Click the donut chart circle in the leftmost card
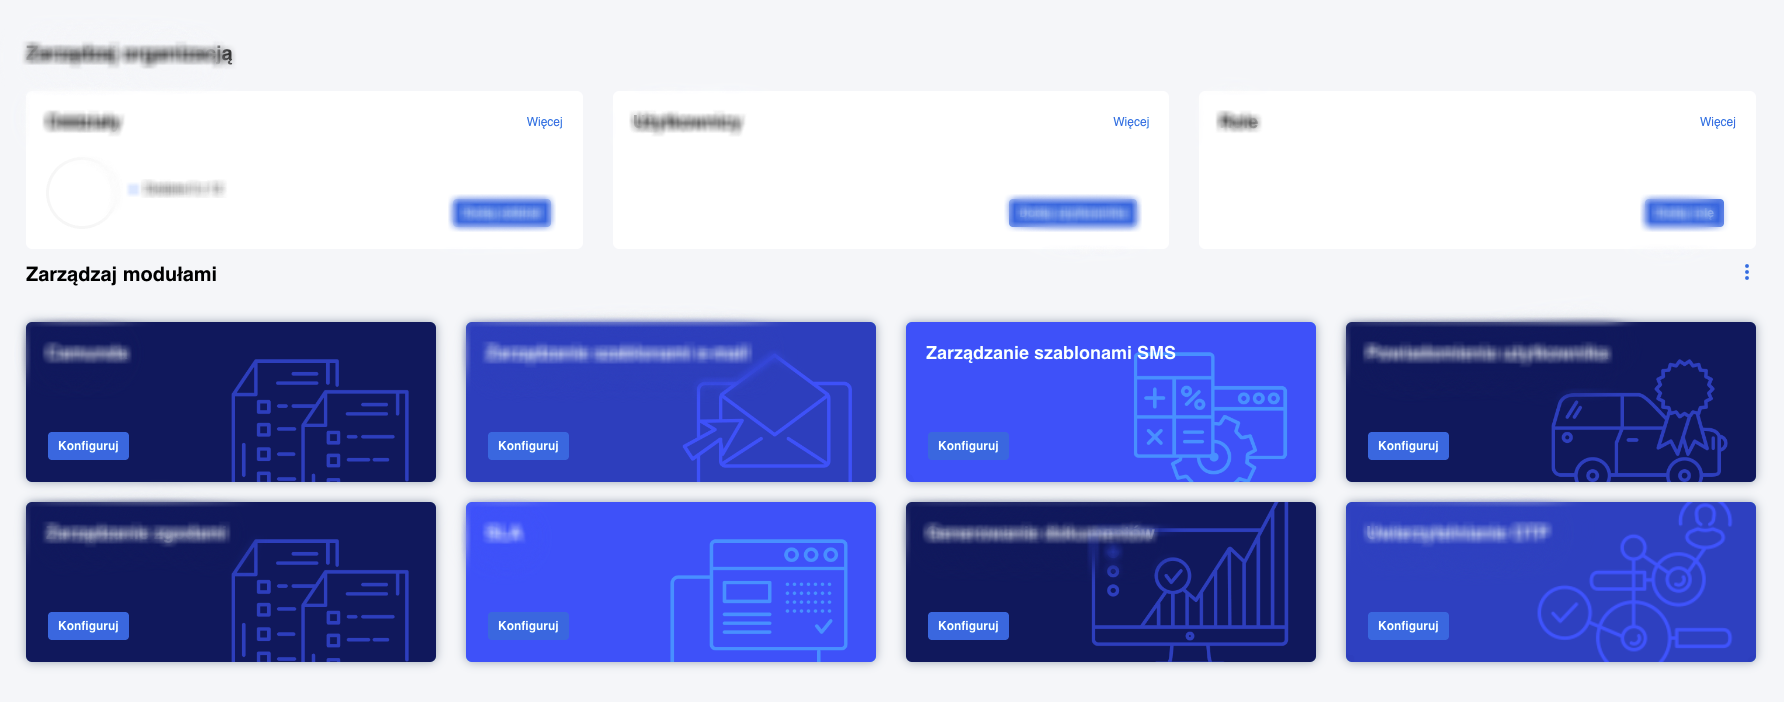Viewport: 1784px width, 702px height. [x=82, y=192]
